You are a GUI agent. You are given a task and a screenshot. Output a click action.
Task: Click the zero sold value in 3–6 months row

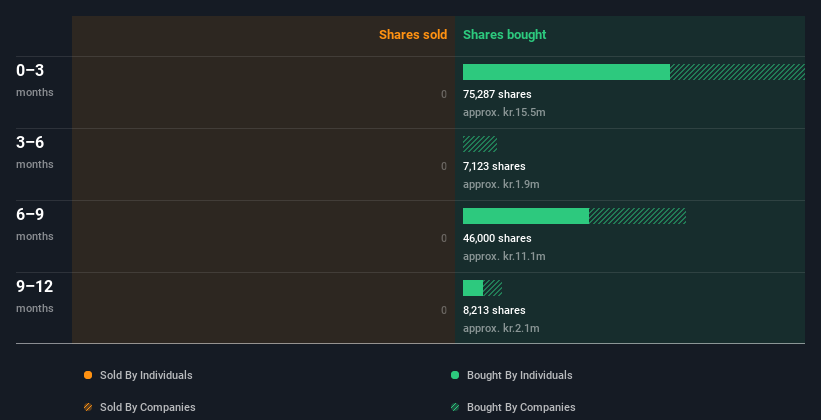tap(444, 166)
